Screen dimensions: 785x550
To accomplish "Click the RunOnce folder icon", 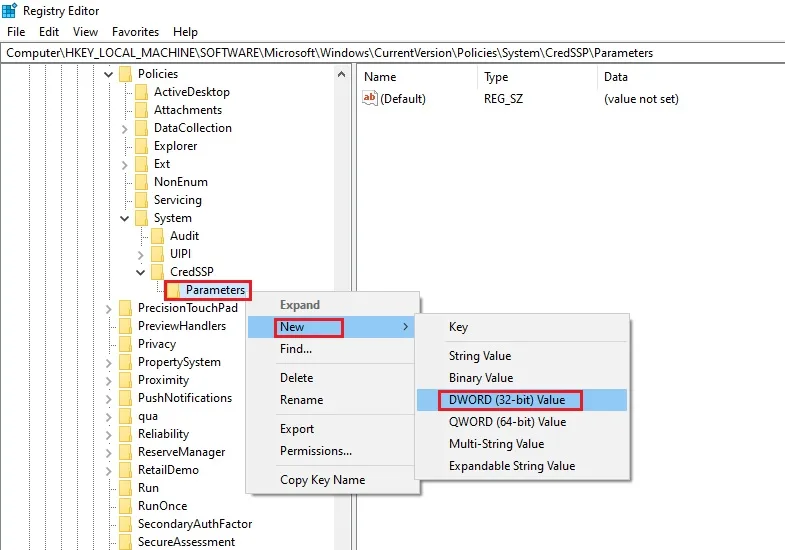I will pos(126,506).
